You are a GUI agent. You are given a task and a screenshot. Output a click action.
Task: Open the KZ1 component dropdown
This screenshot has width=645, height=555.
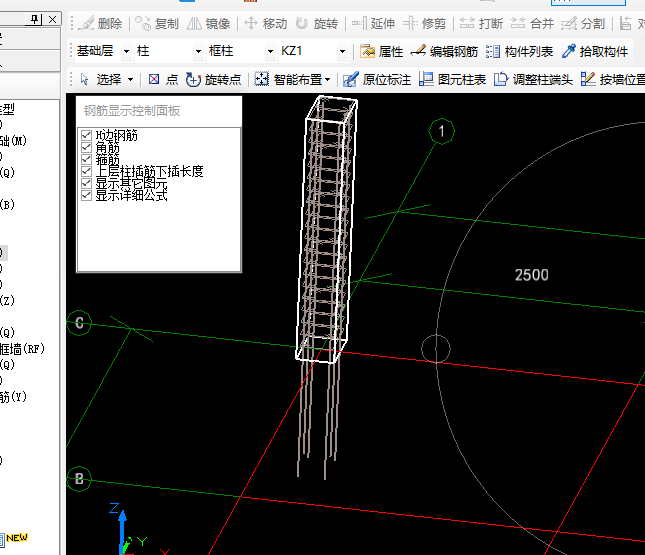[342, 51]
